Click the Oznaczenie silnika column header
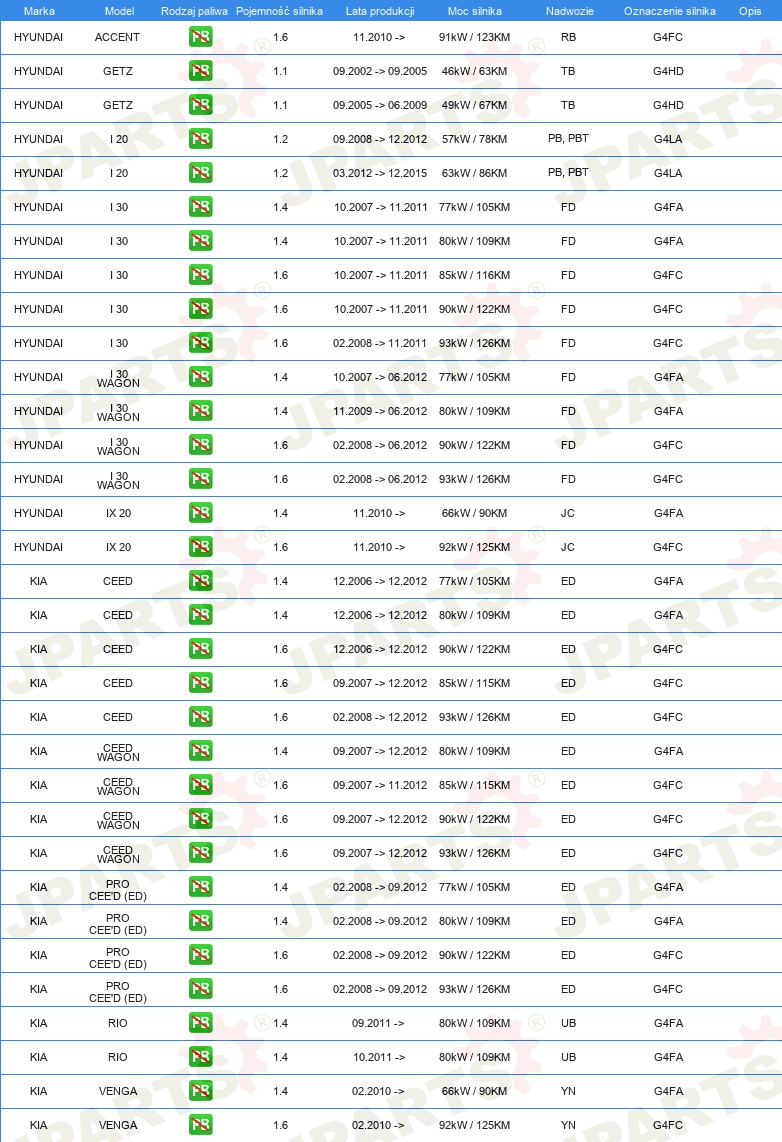 tap(670, 11)
